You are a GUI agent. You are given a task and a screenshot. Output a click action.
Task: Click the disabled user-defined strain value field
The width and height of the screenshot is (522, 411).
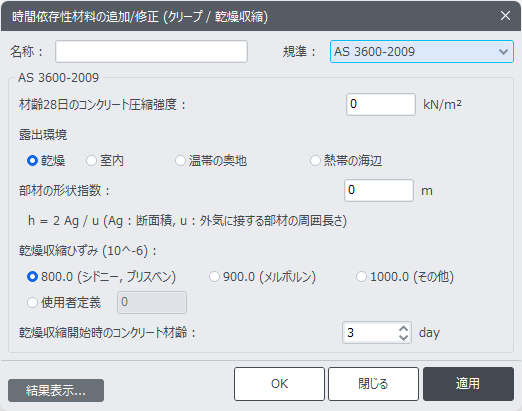tap(152, 302)
